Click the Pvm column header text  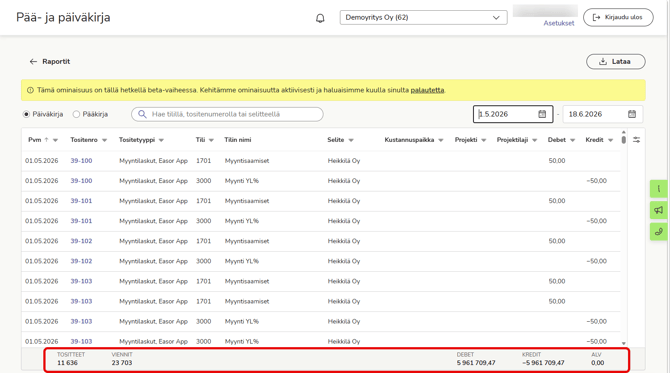coord(35,140)
